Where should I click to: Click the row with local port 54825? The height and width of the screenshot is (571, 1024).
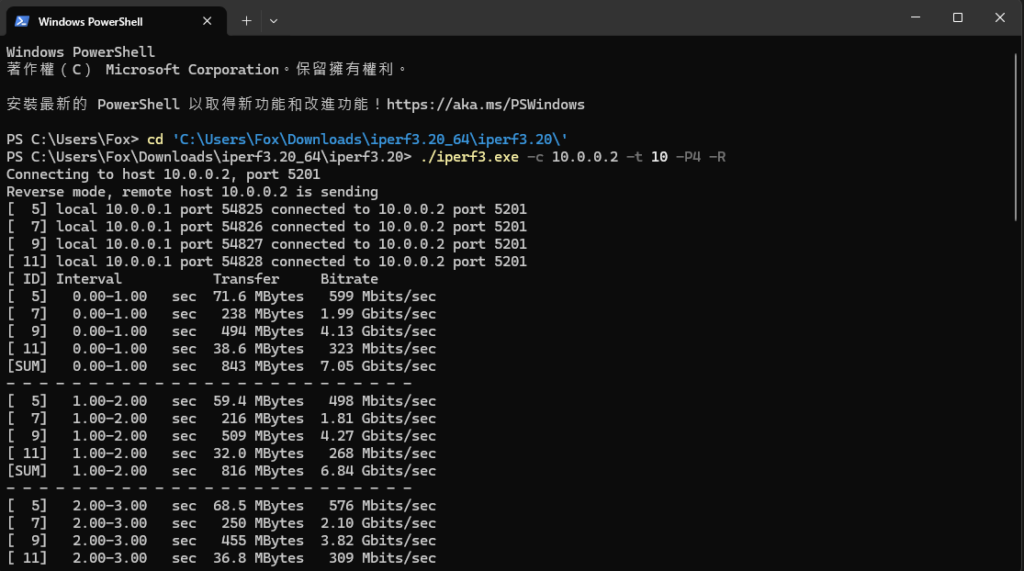[x=266, y=209]
